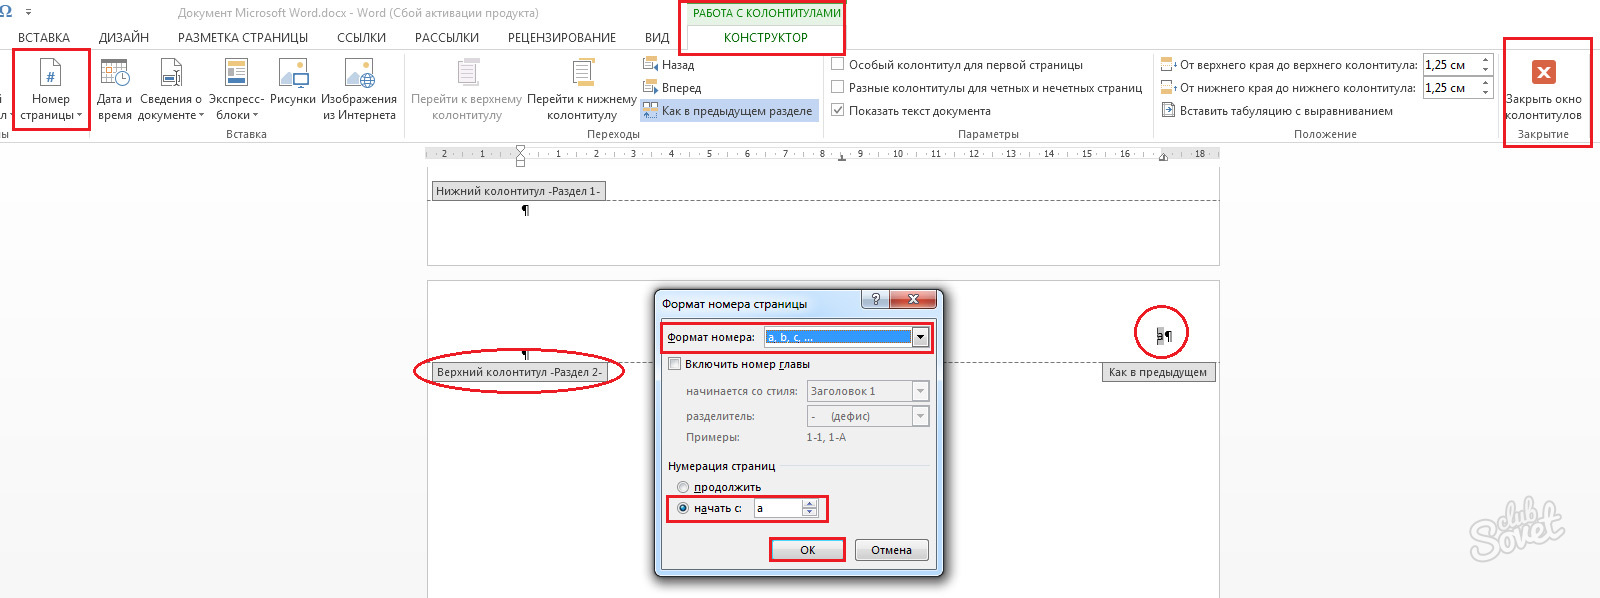Image resolution: width=1600 pixels, height=598 pixels.
Task: Open the Номер страницы page number menu
Action: click(50, 89)
